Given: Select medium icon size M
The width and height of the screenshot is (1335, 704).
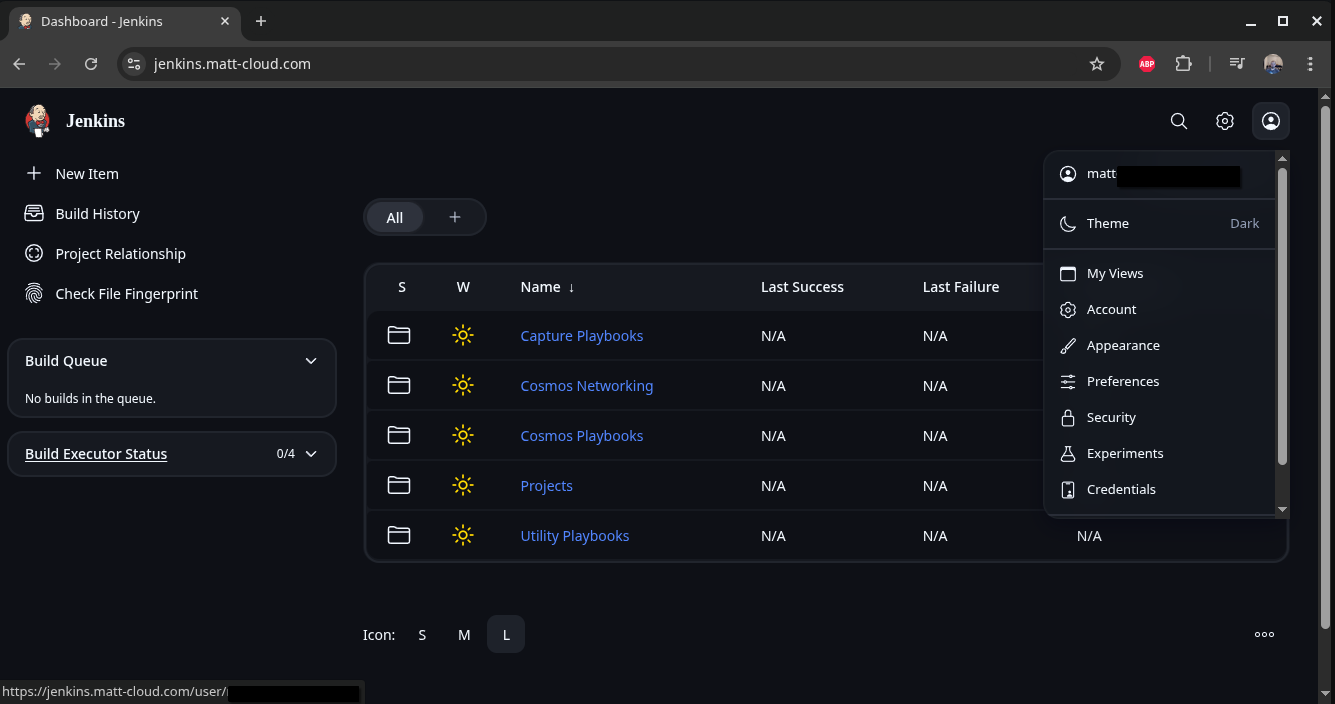Looking at the screenshot, I should pos(464,635).
